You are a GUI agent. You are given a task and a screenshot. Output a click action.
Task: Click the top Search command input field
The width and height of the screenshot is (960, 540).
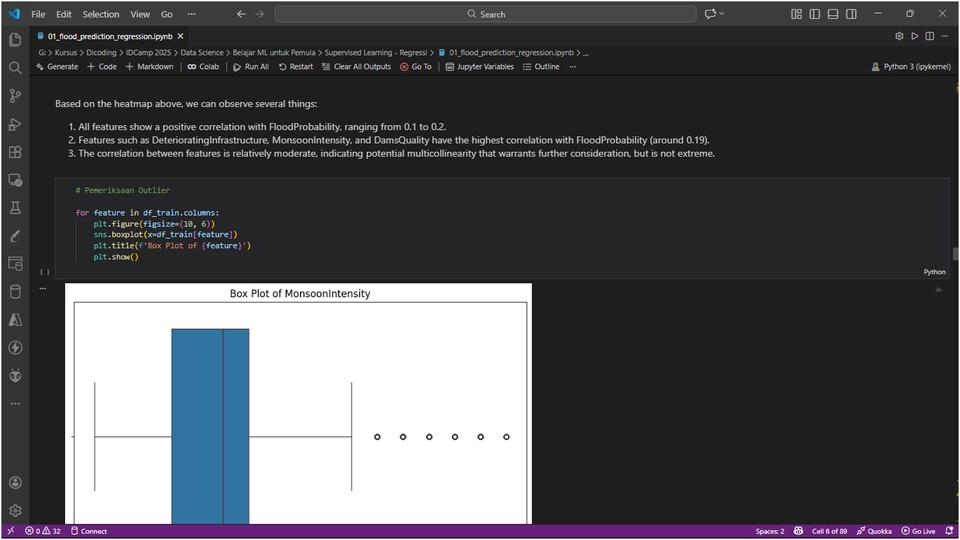point(485,14)
